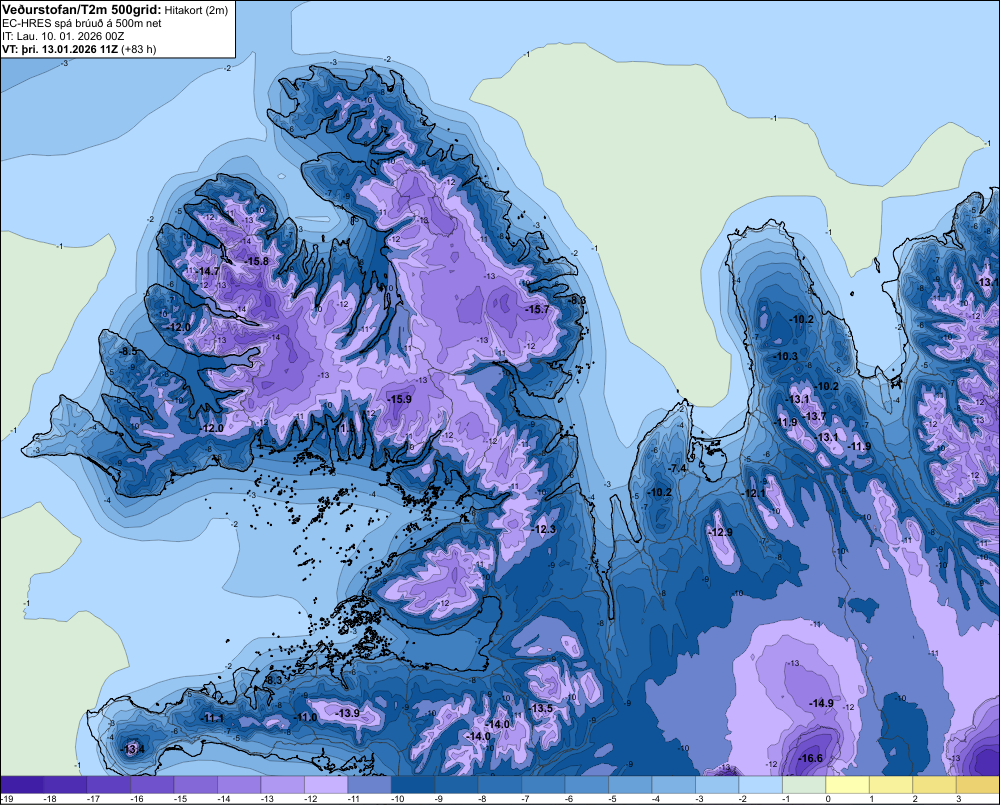Click the legend swatch labeled -4
This screenshot has height=805, width=1000.
[673, 785]
